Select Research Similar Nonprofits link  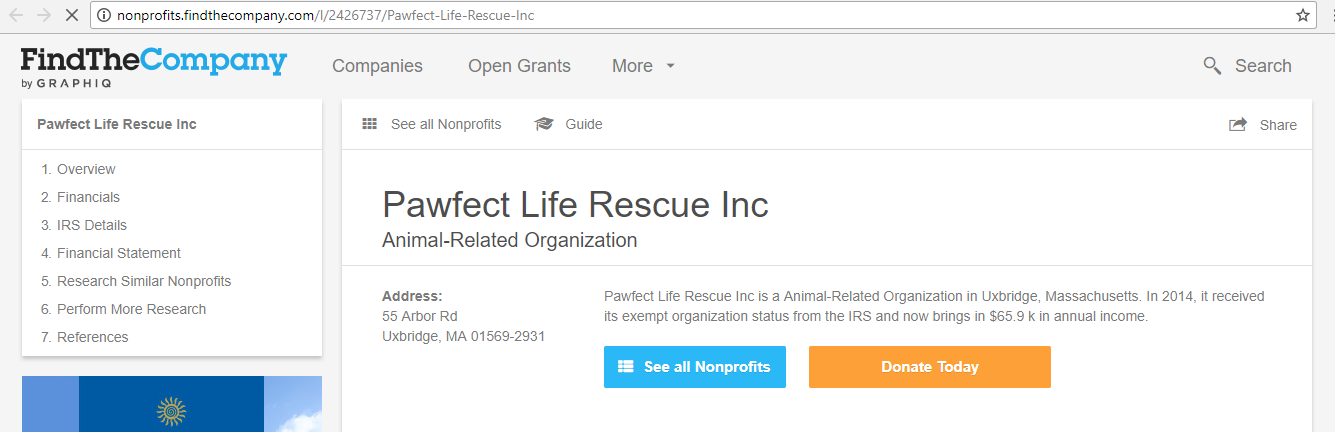pyautogui.click(x=143, y=281)
